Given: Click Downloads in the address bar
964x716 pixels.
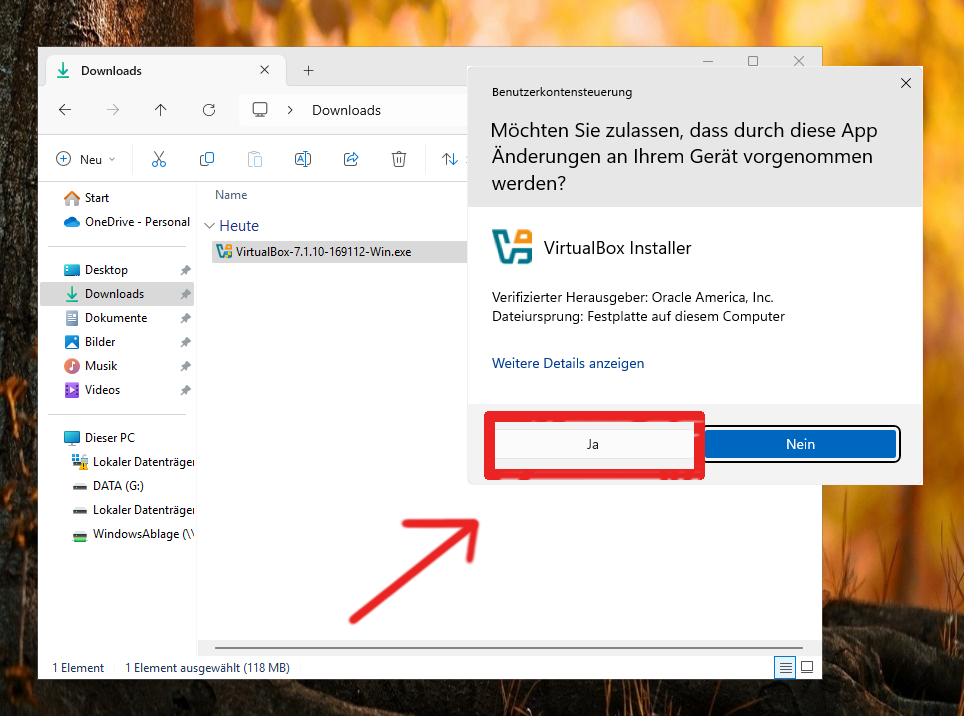Looking at the screenshot, I should 346,110.
